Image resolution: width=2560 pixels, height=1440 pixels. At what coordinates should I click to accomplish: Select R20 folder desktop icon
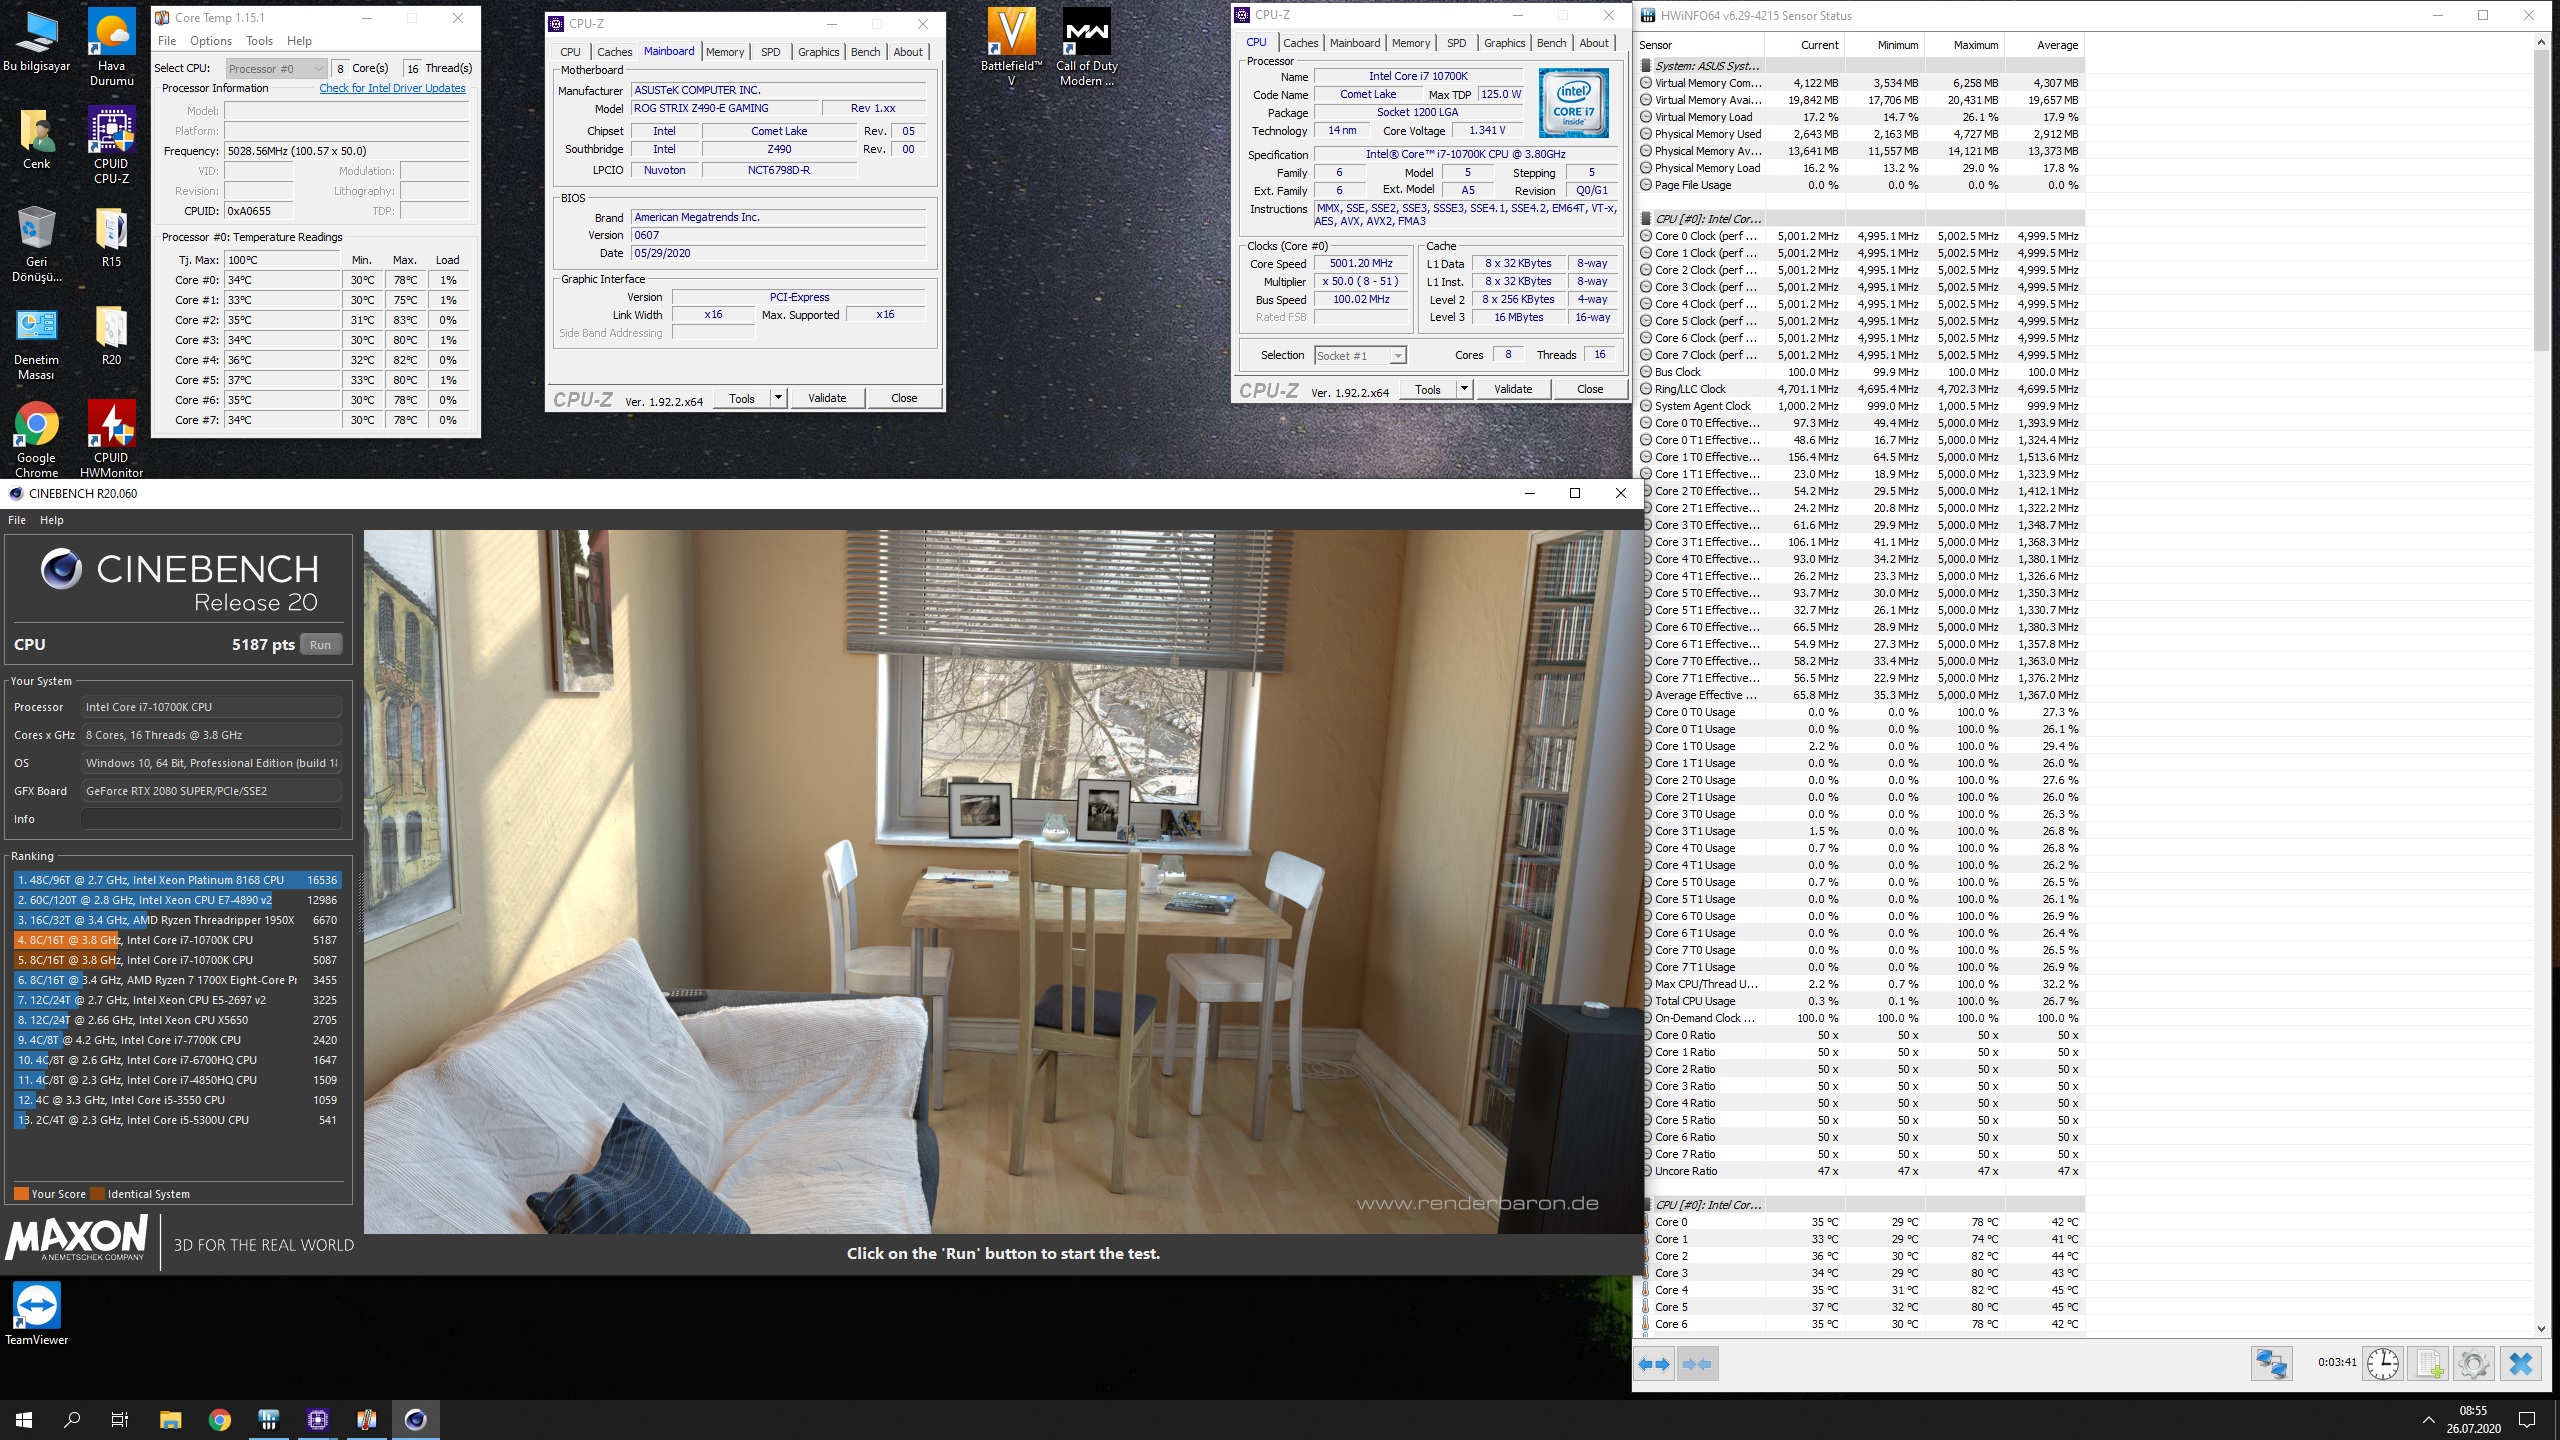(x=111, y=335)
